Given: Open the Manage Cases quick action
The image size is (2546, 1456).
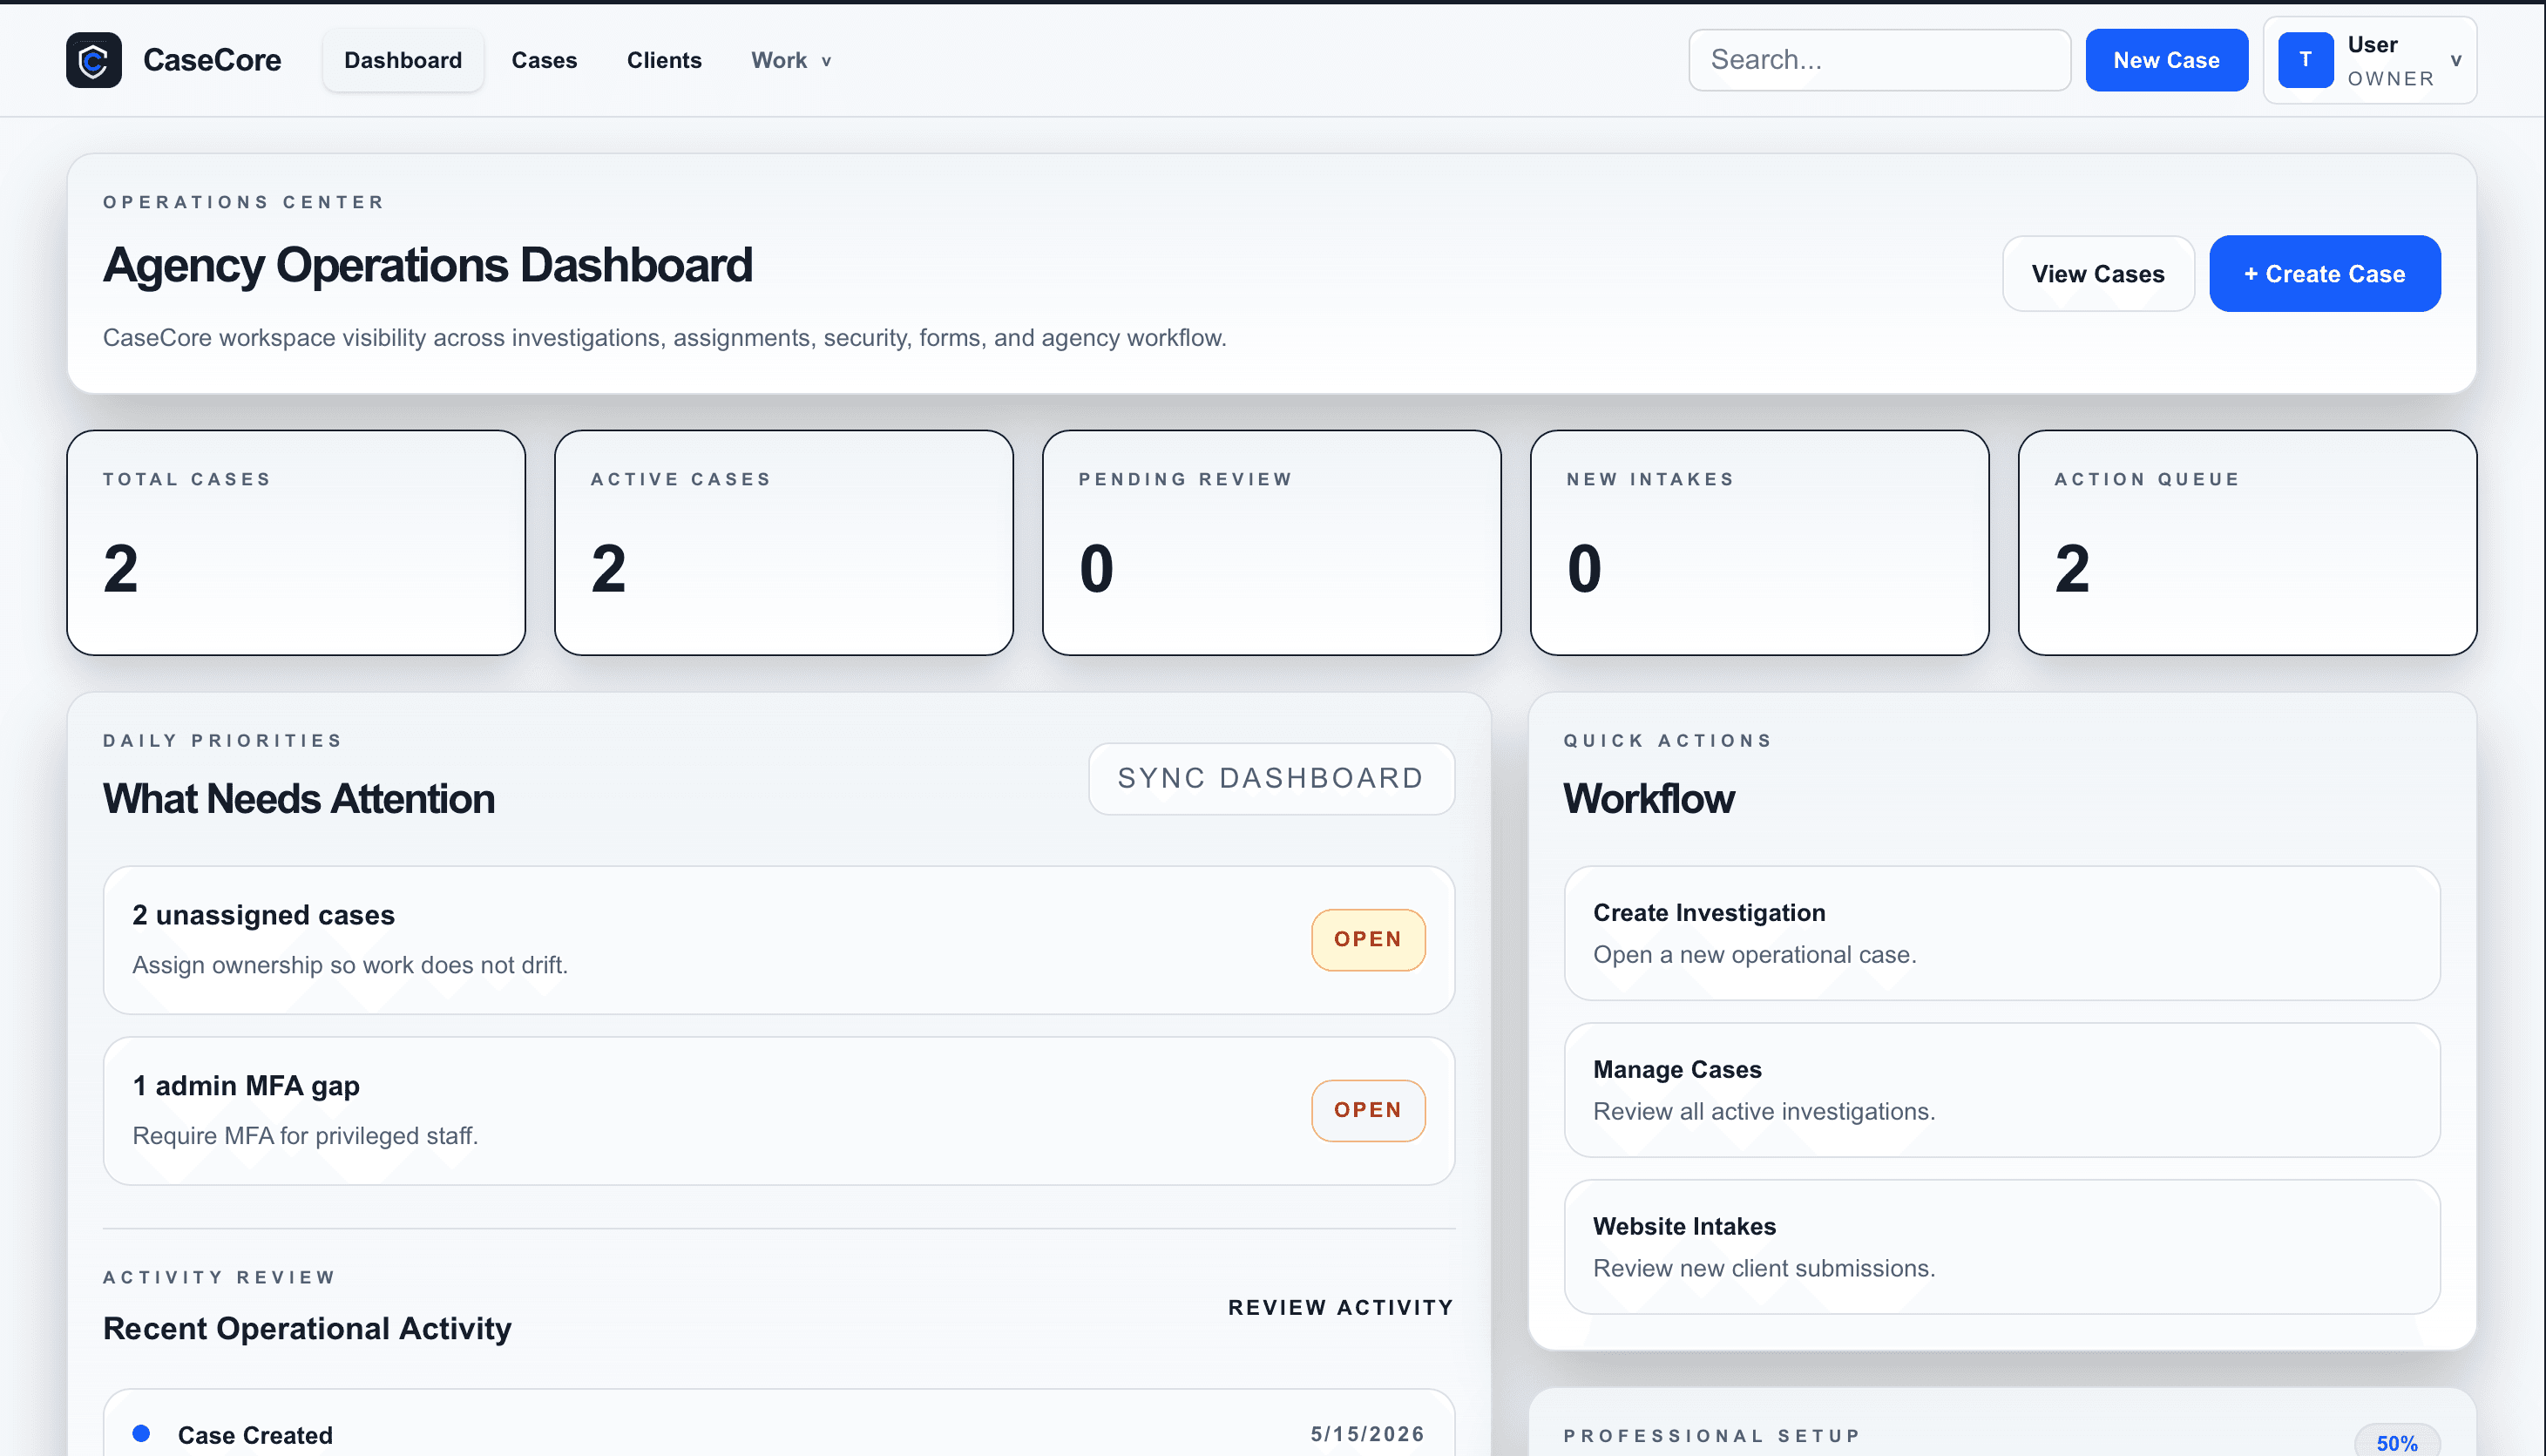Looking at the screenshot, I should tap(2002, 1090).
